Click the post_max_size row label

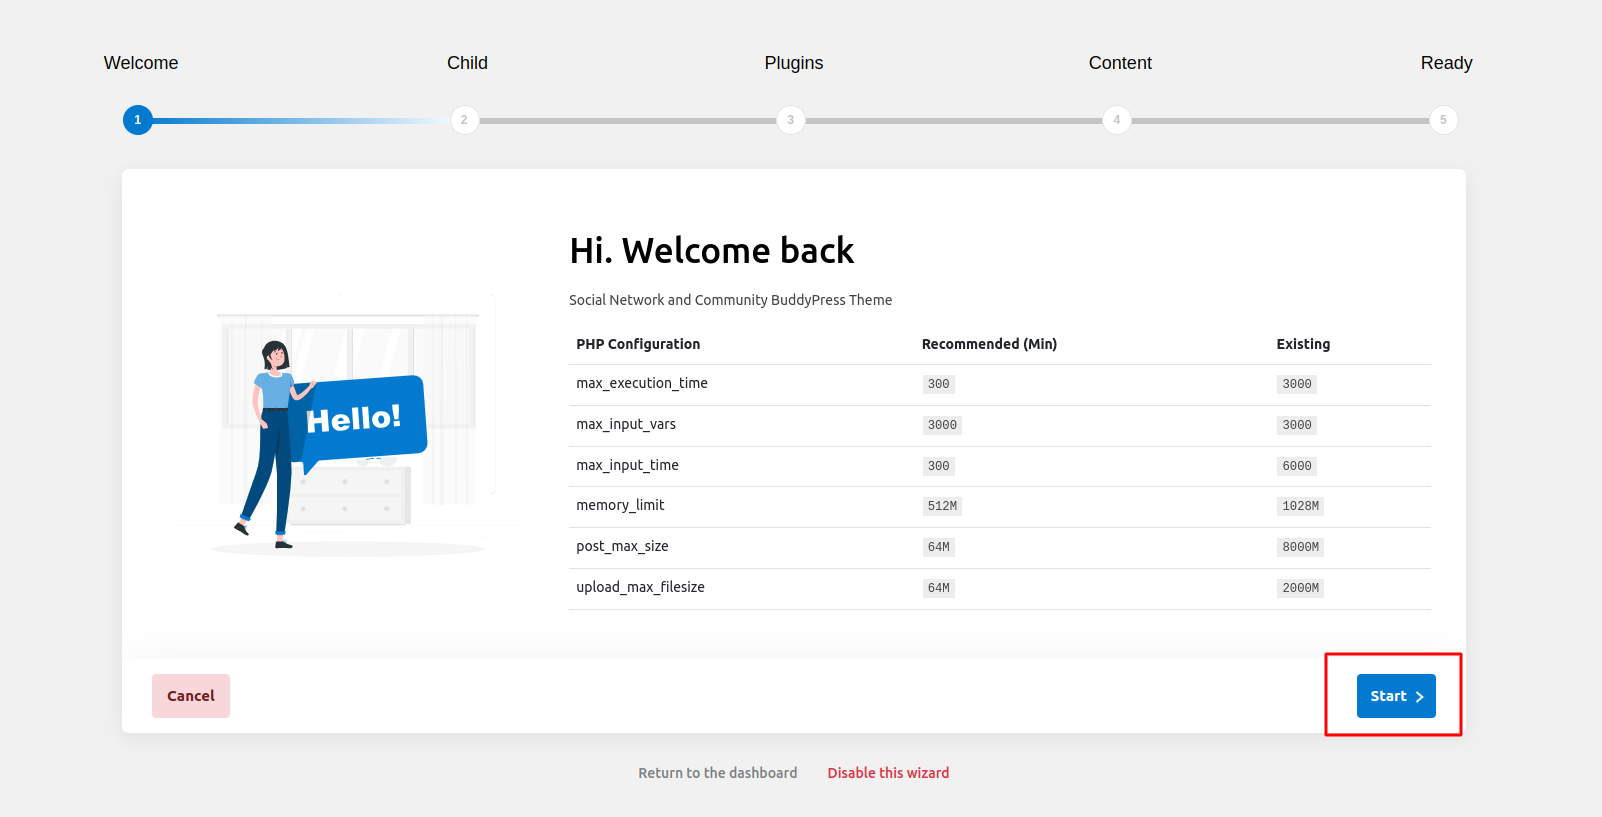622,547
